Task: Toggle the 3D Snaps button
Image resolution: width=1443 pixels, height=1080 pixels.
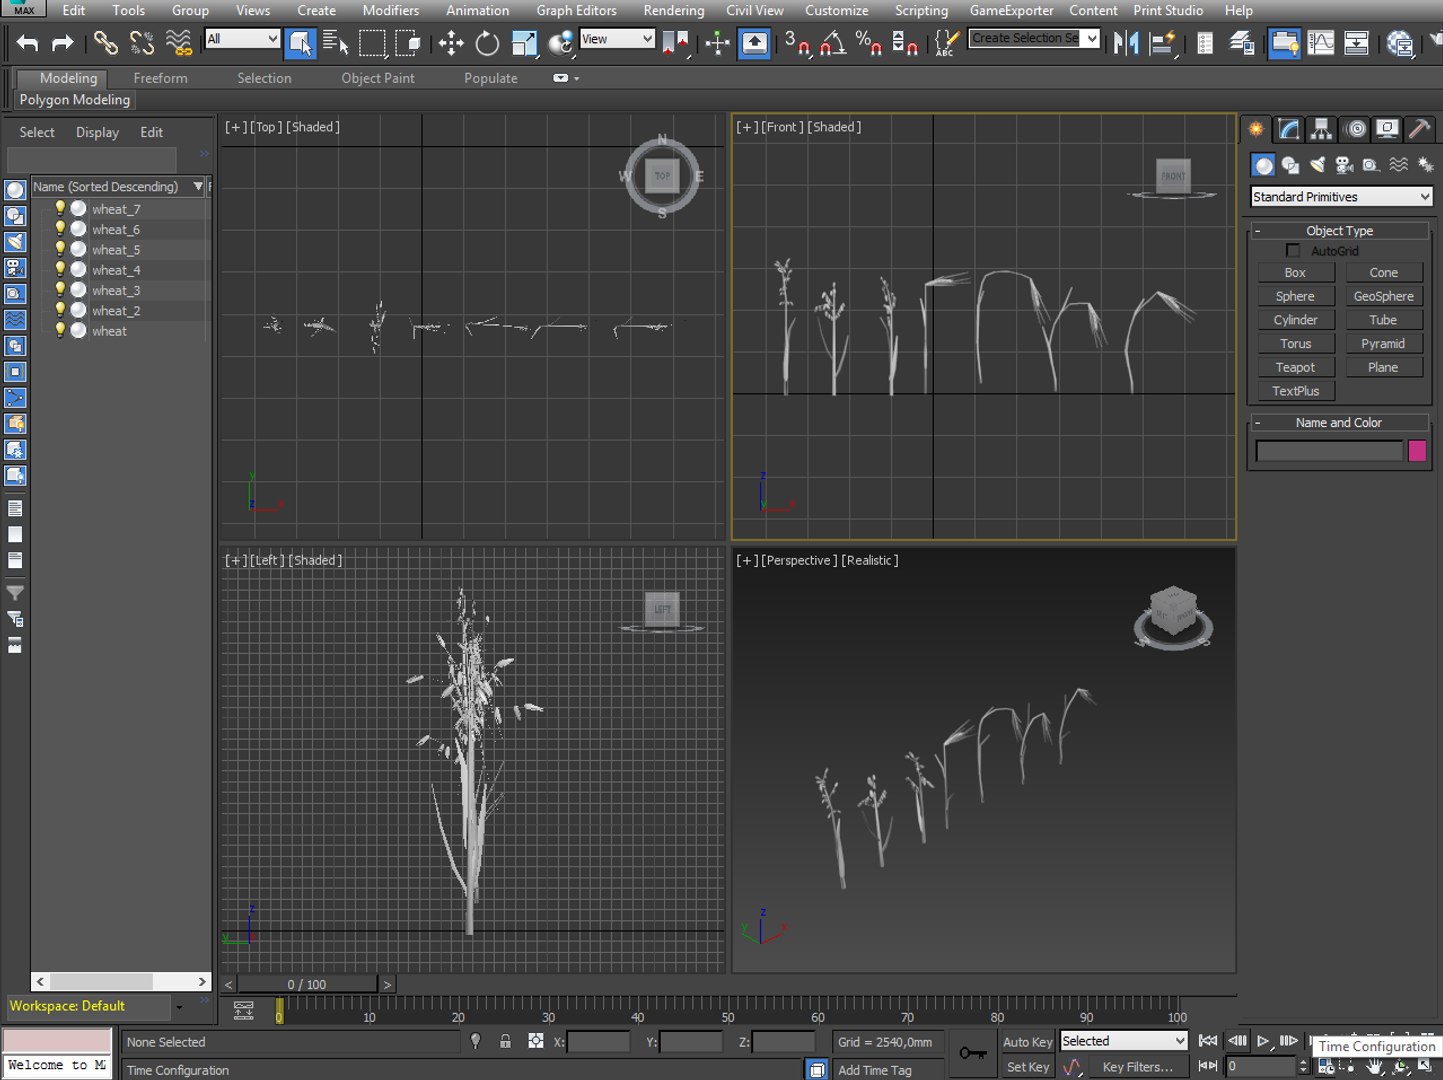Action: pos(797,43)
